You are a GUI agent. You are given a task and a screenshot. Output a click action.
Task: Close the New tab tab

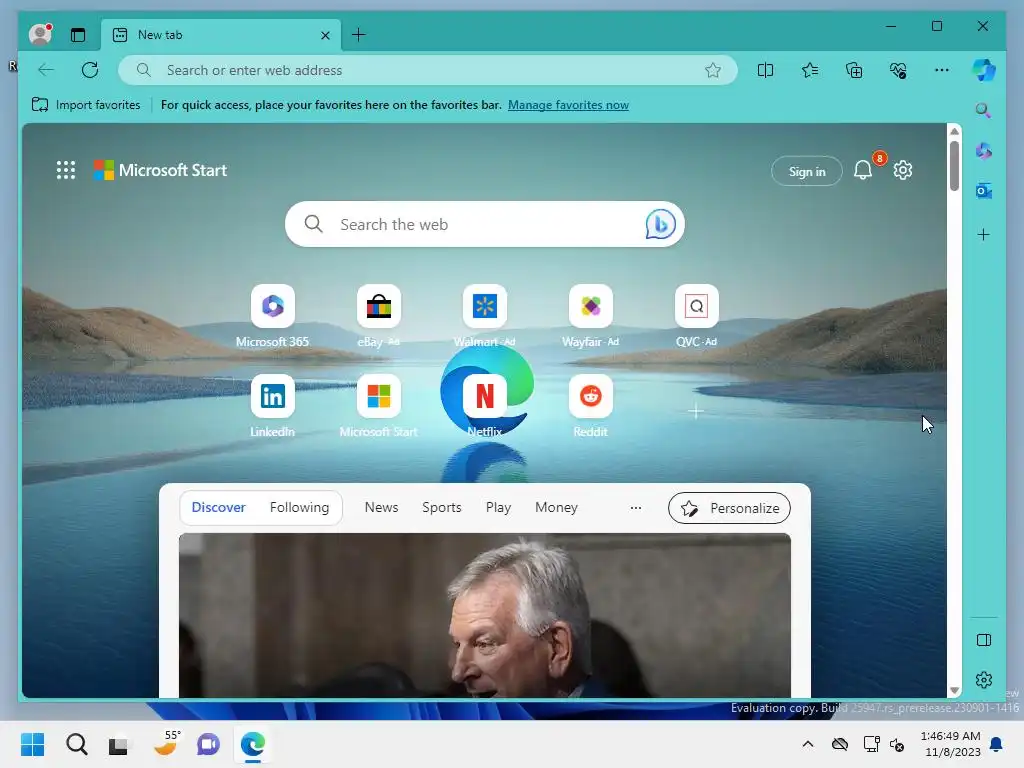click(x=325, y=35)
